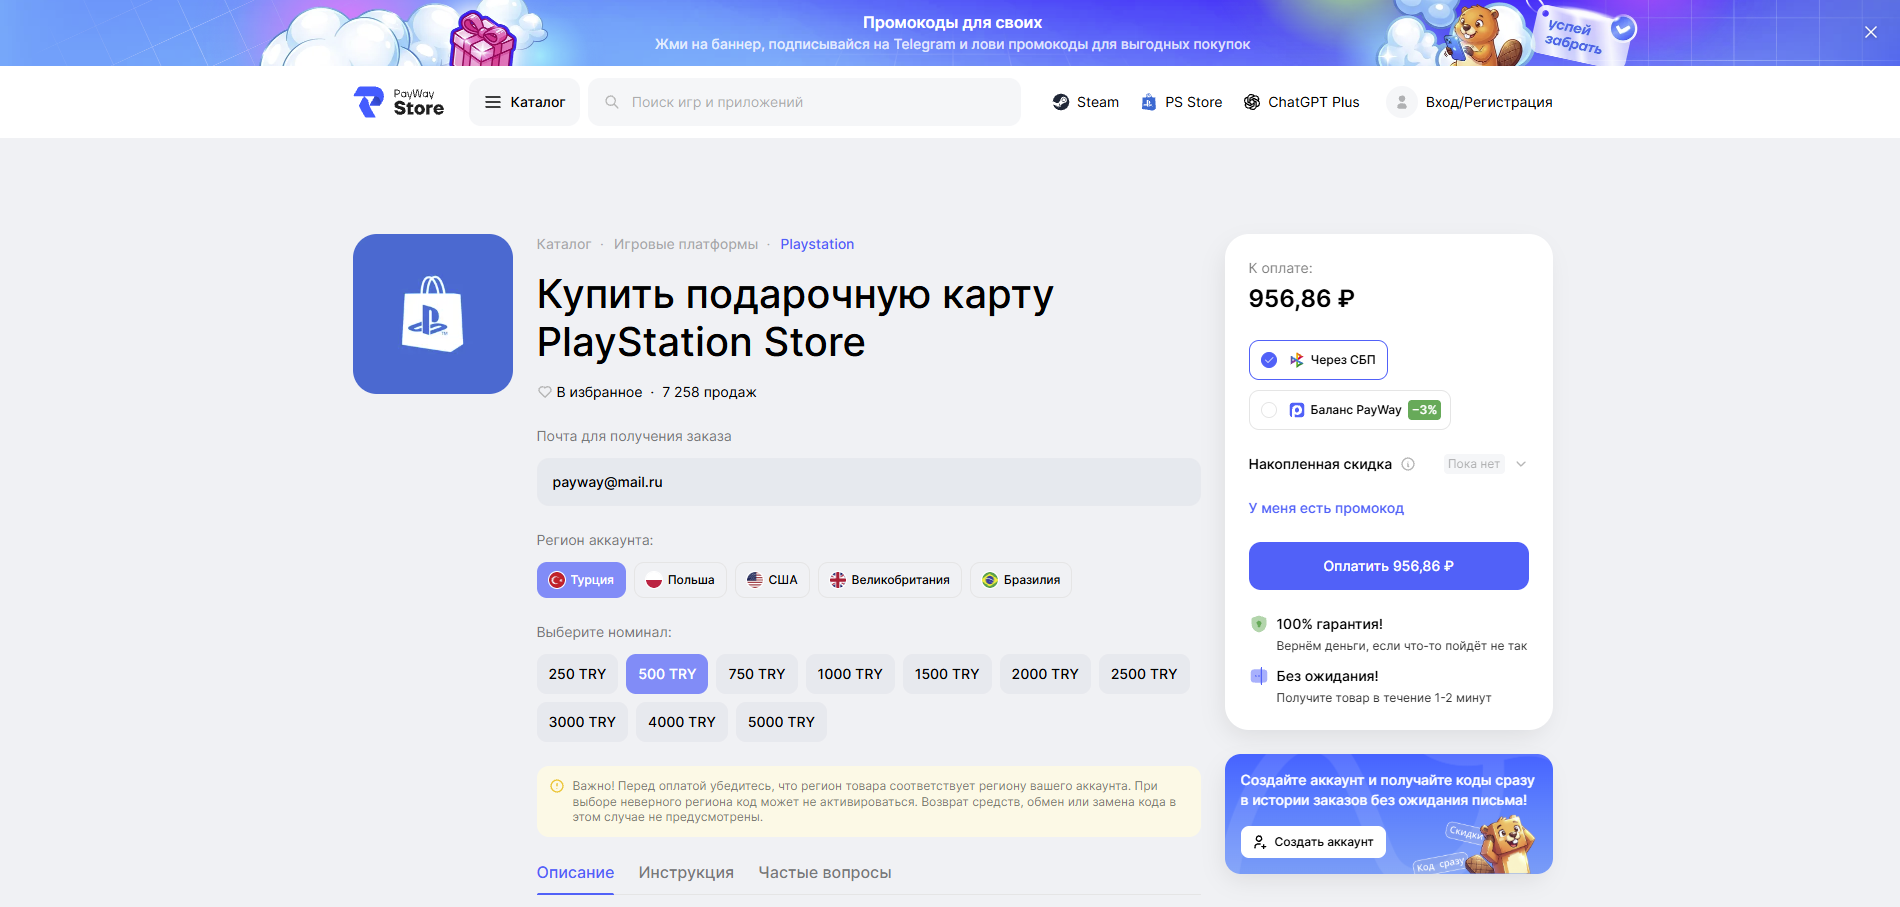Open the PS Store link
This screenshot has height=907, width=1900.
point(1181,102)
